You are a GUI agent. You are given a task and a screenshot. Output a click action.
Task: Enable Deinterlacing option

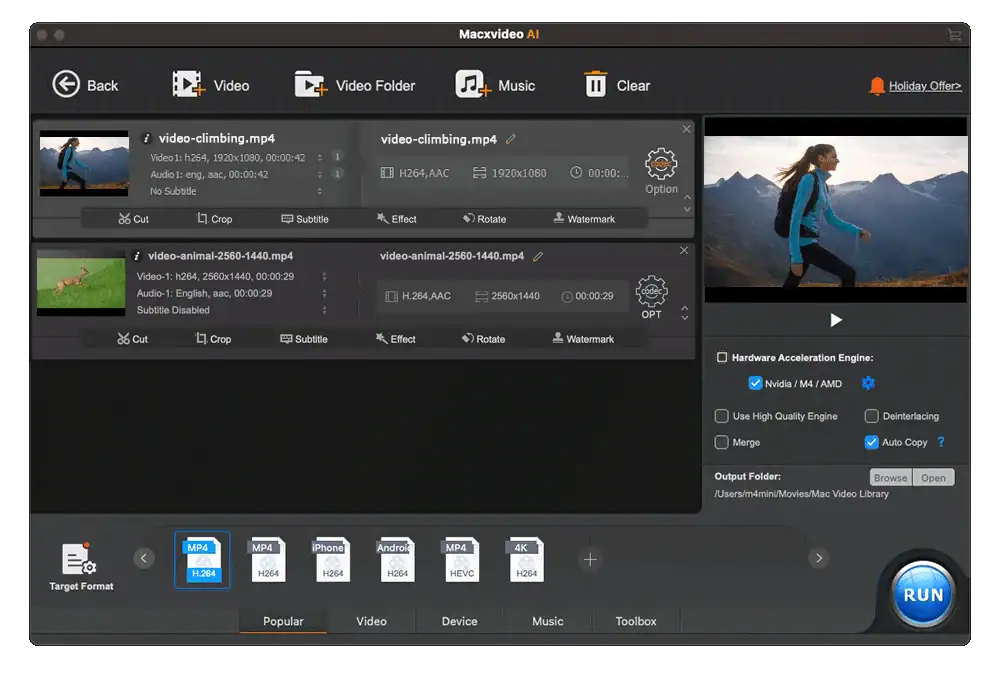click(x=871, y=416)
